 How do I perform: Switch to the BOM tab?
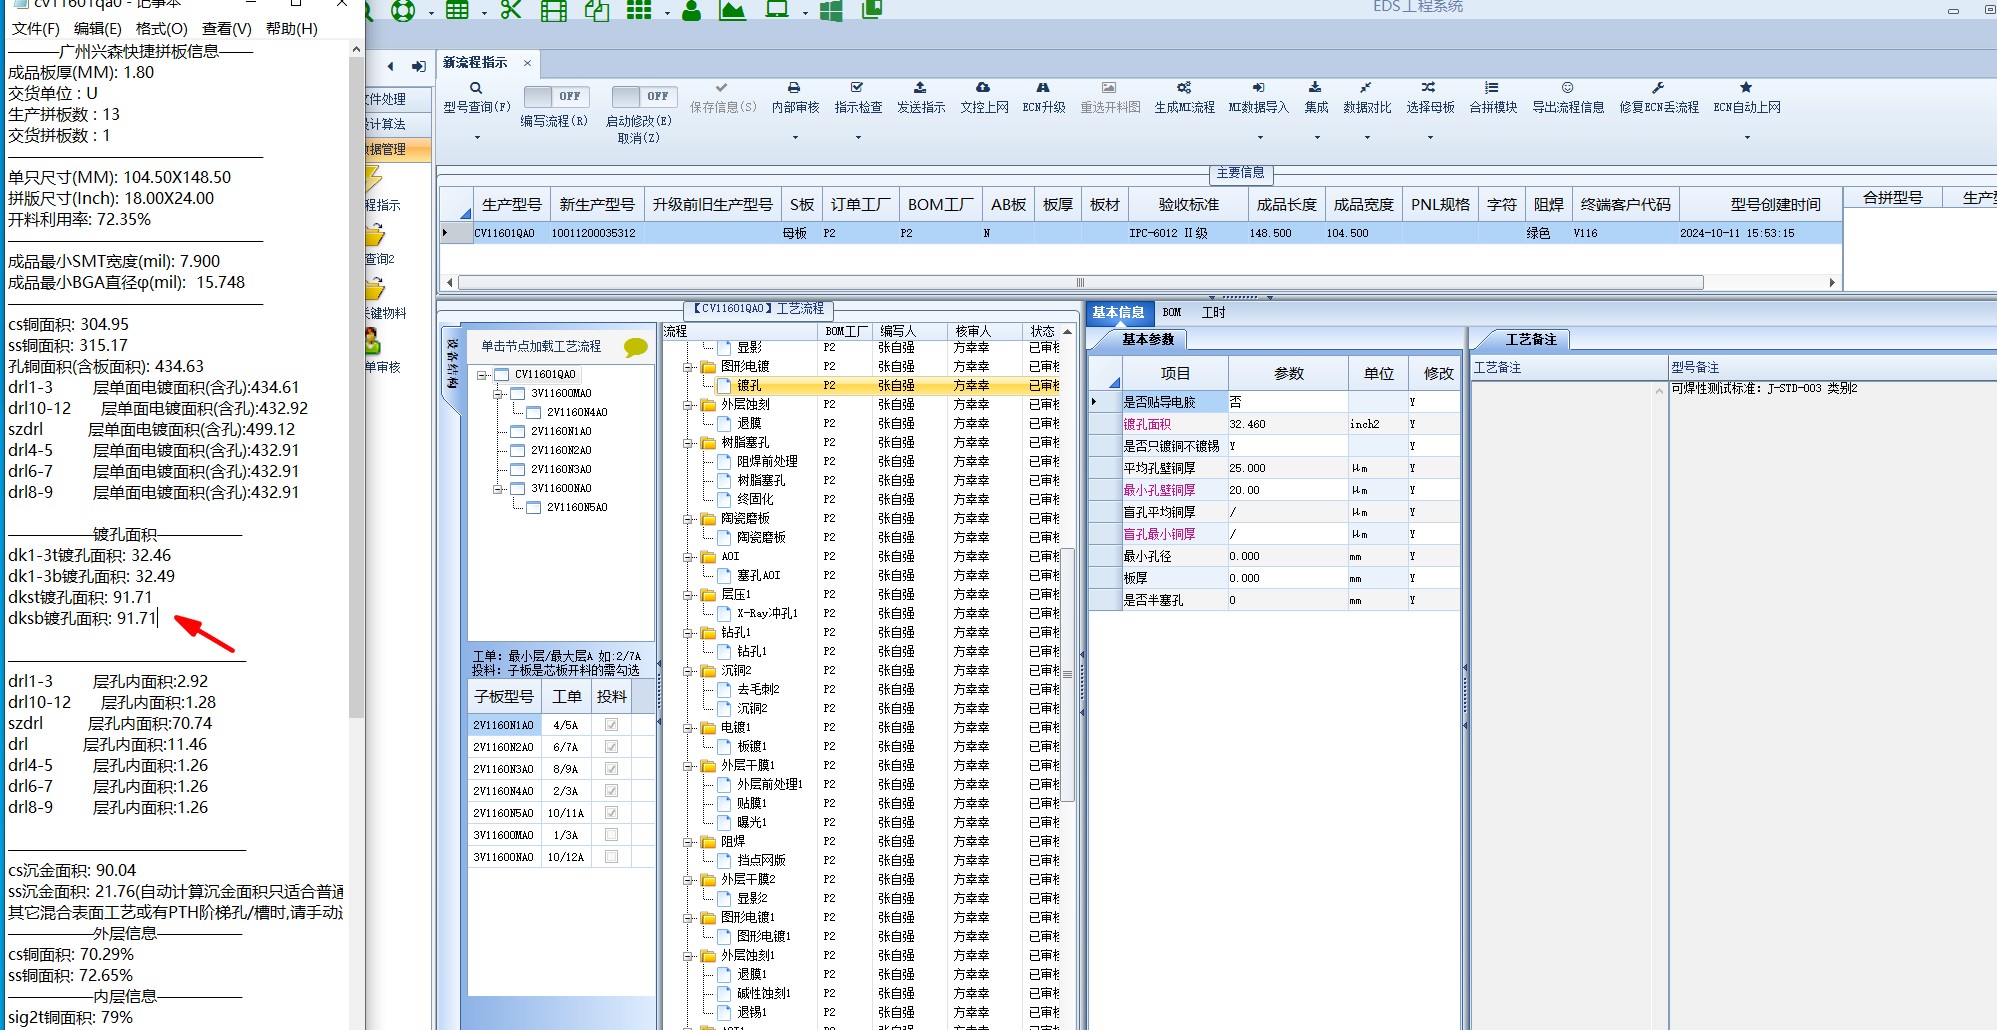coord(1172,313)
